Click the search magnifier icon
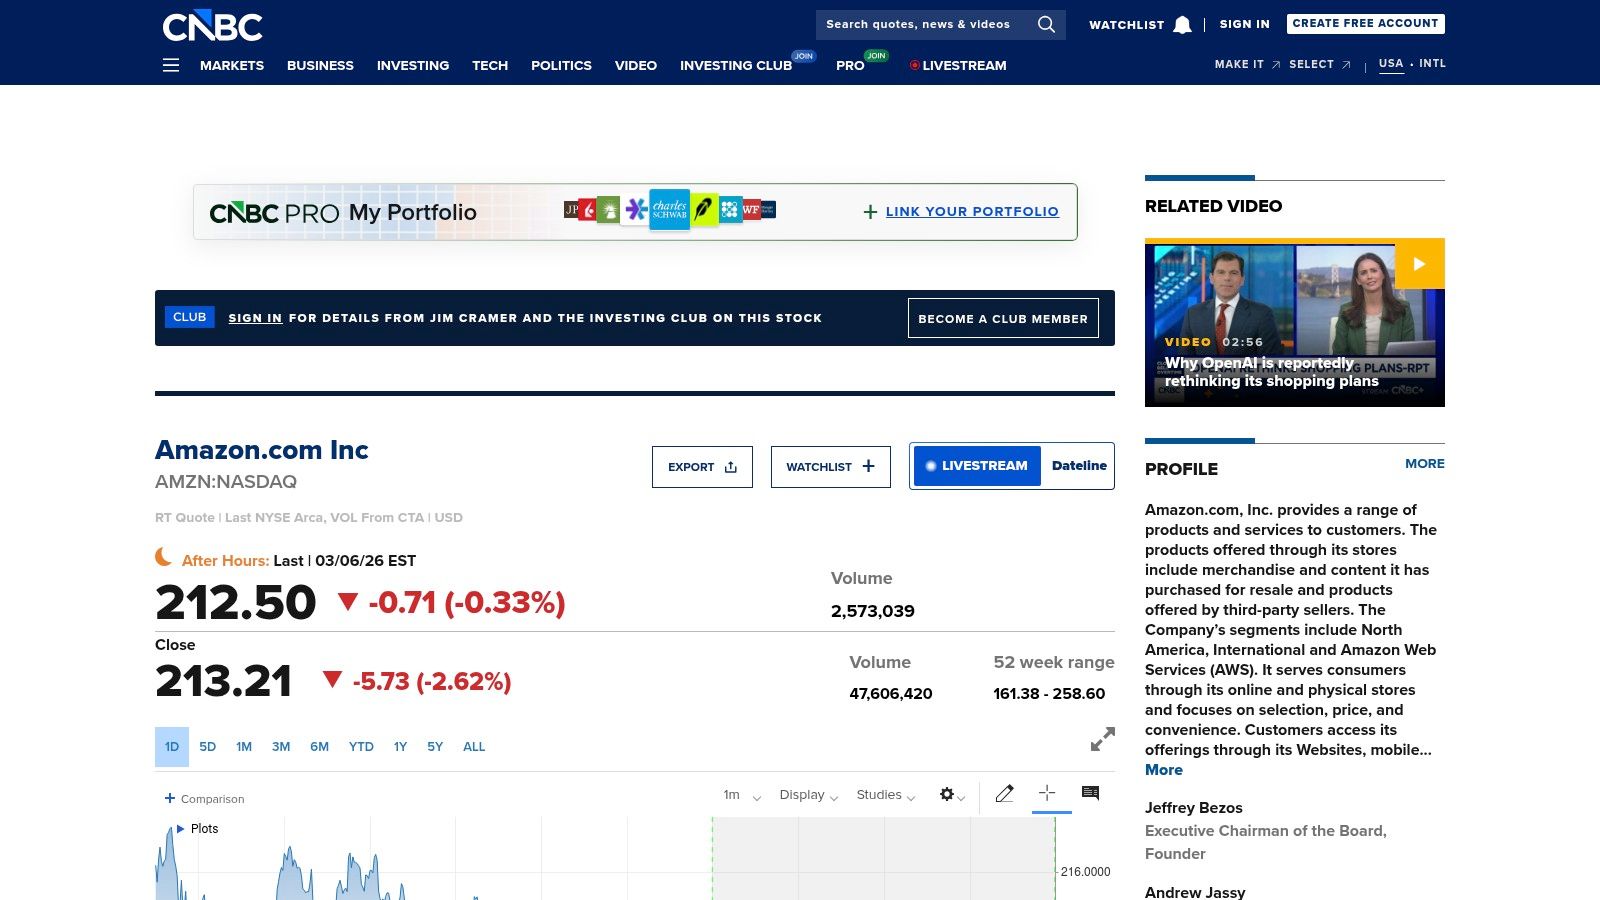 pyautogui.click(x=1046, y=24)
